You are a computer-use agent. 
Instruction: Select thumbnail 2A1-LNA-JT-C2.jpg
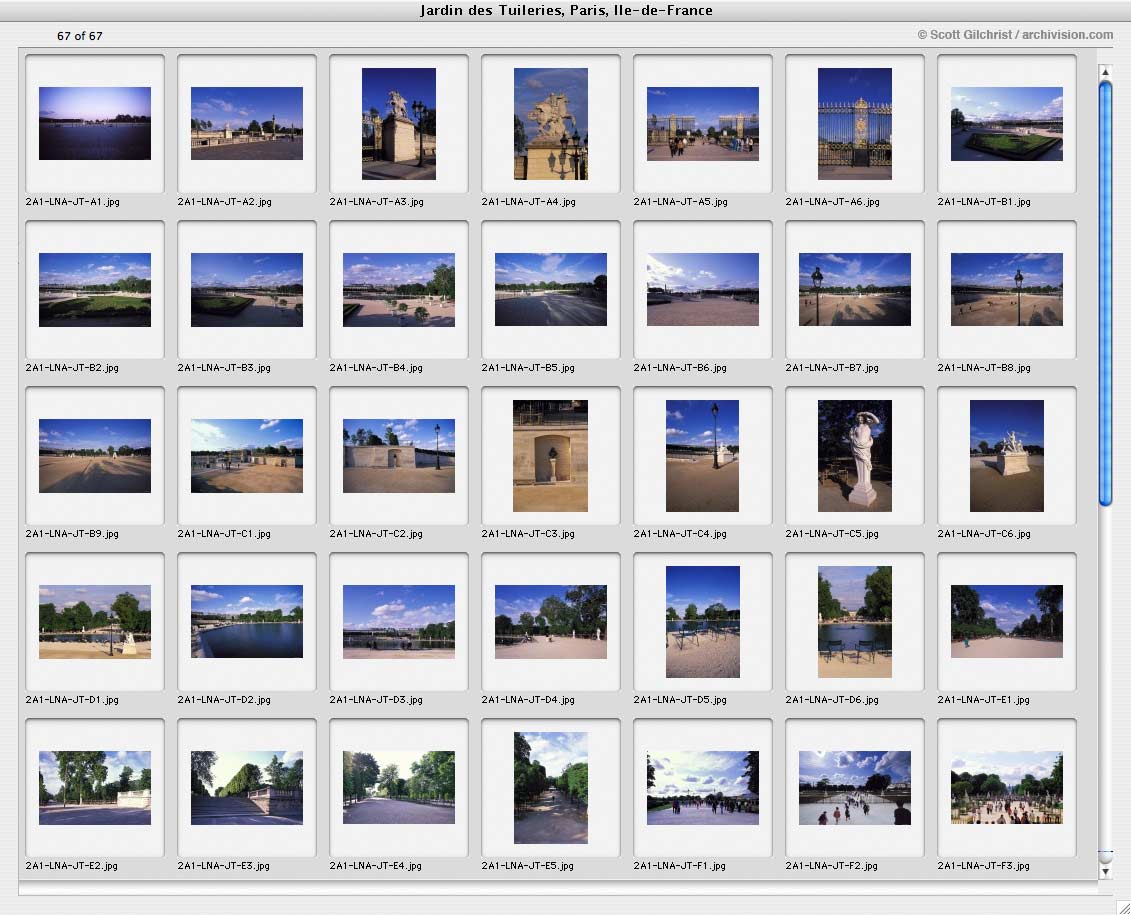pyautogui.click(x=399, y=456)
